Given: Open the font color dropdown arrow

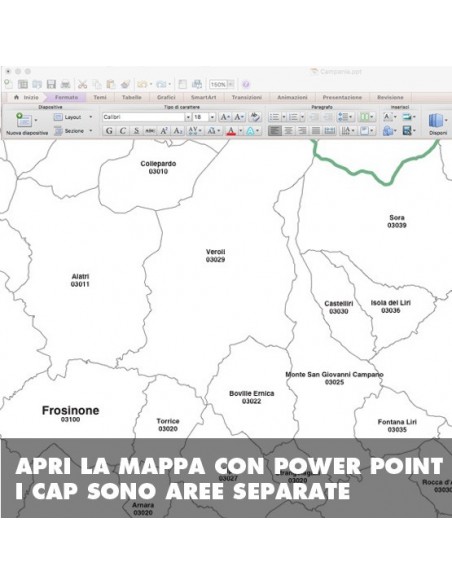Looking at the screenshot, I should pos(241,131).
